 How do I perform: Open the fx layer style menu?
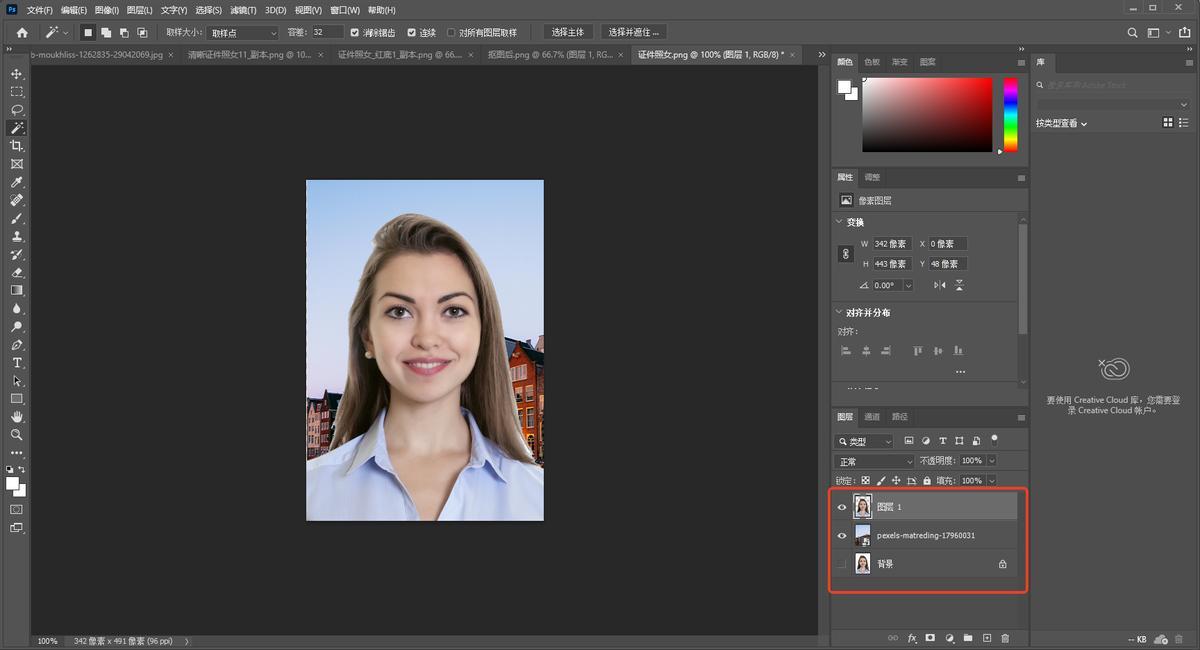click(x=911, y=638)
